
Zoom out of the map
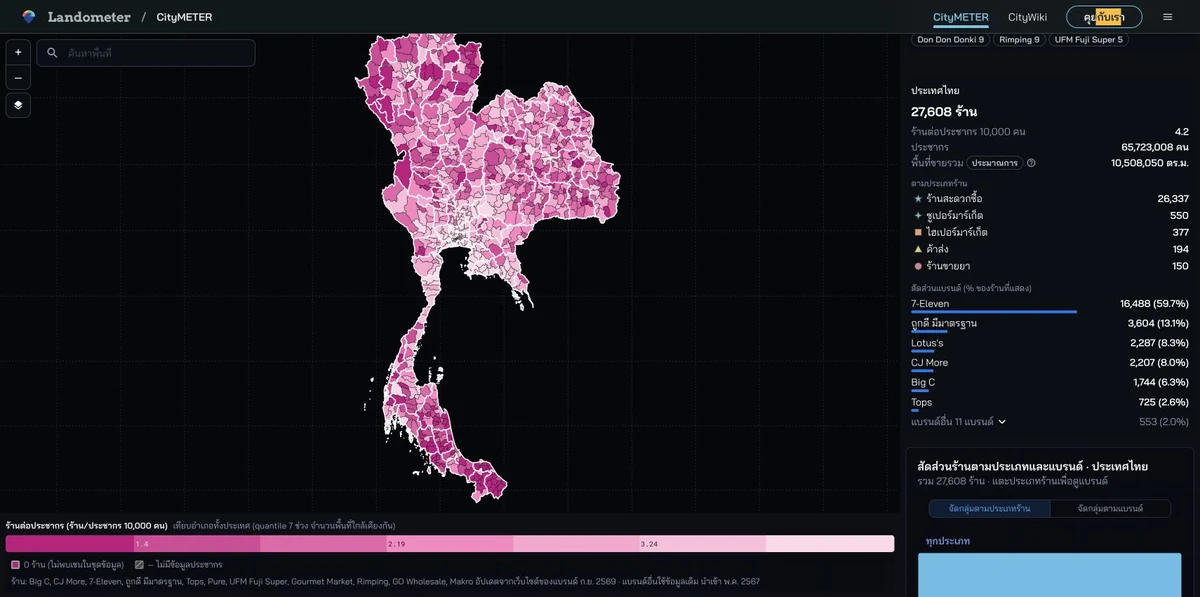click(18, 77)
